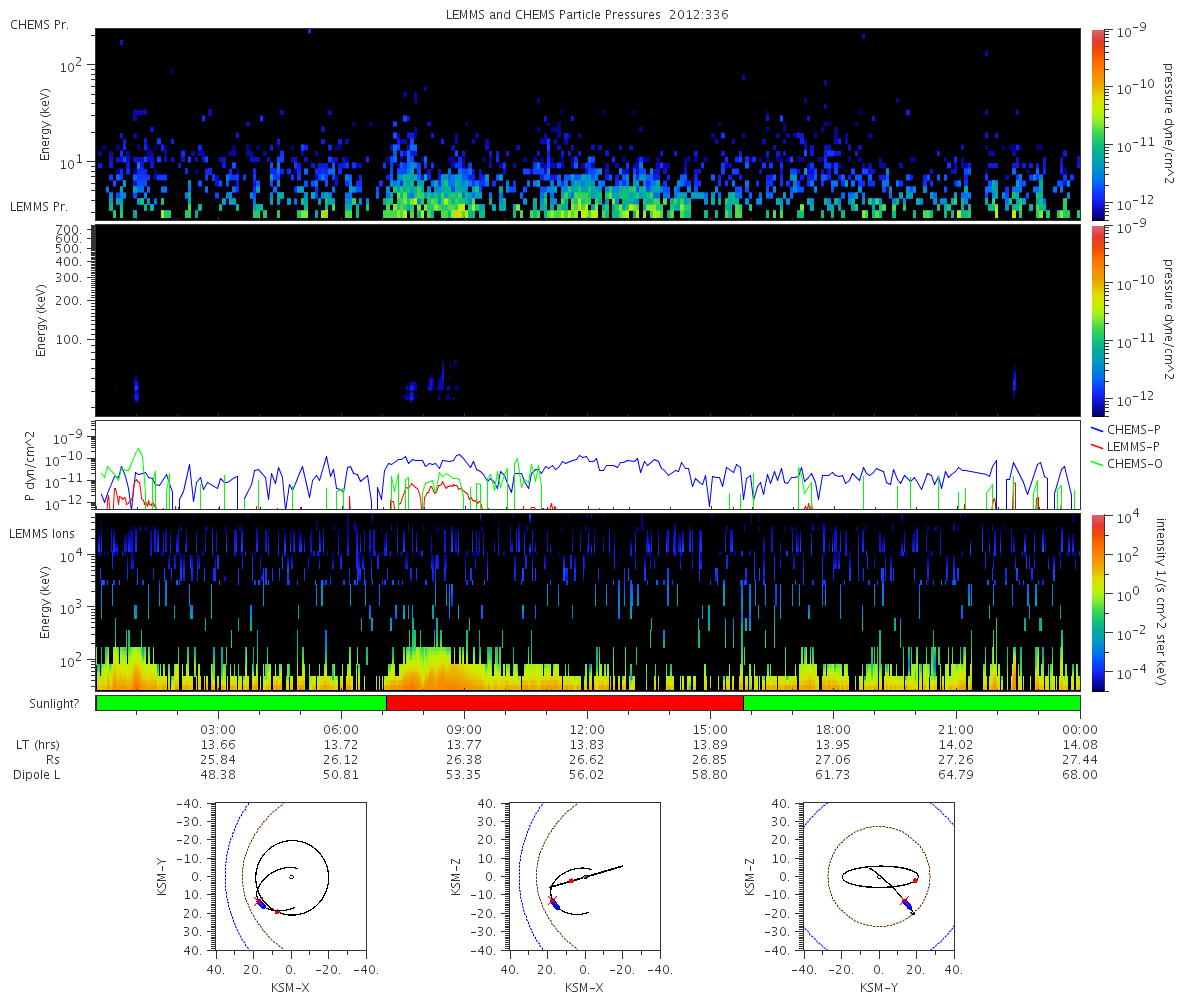The image size is (1200, 1000).
Task: Click the pressure line plot panel
Action: [x=588, y=464]
